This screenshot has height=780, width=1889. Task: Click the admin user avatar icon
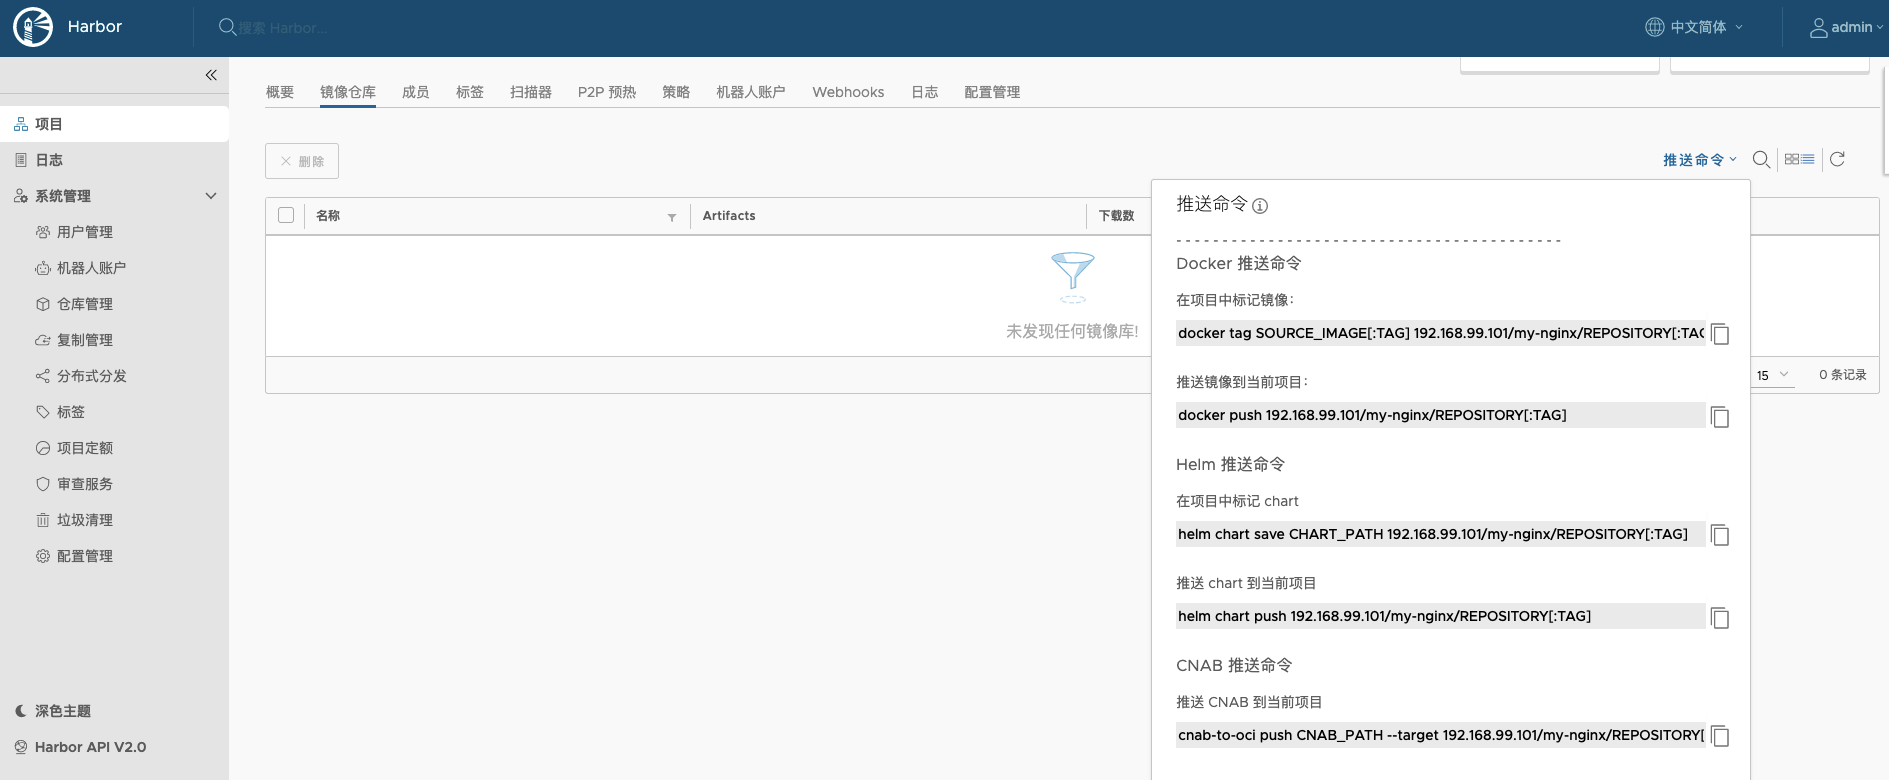point(1819,28)
